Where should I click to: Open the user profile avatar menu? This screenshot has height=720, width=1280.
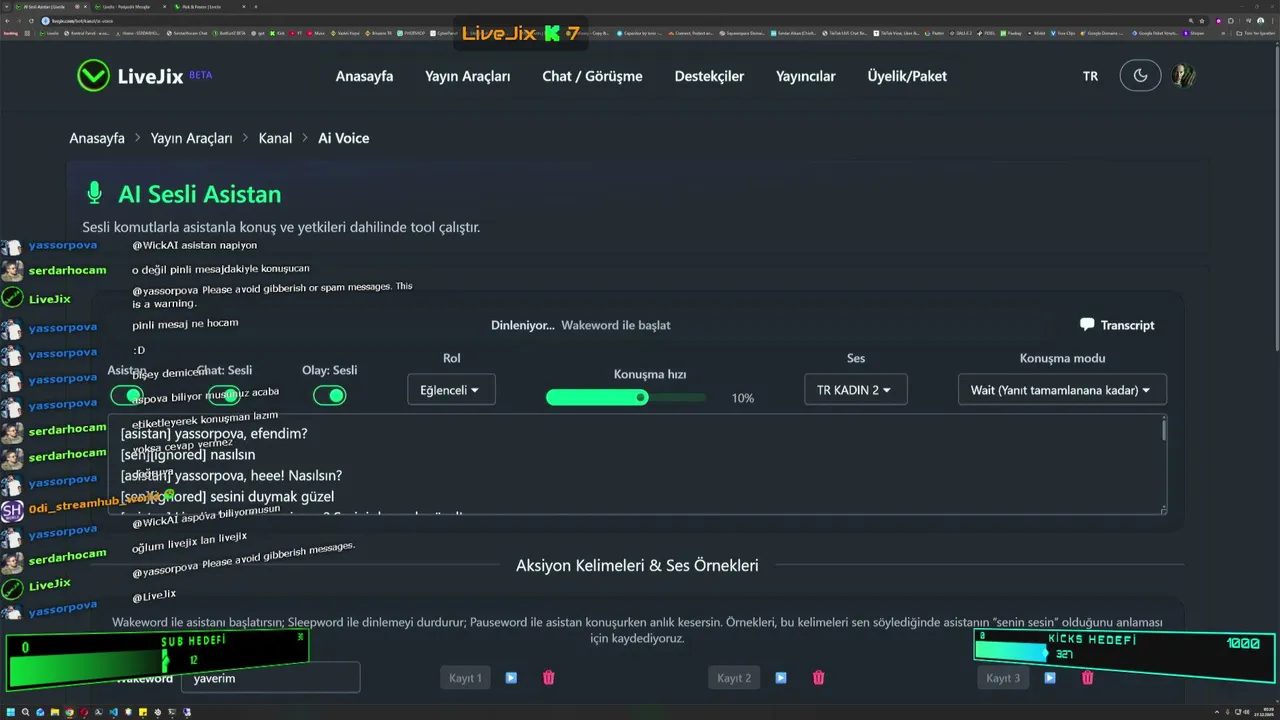click(x=1184, y=76)
